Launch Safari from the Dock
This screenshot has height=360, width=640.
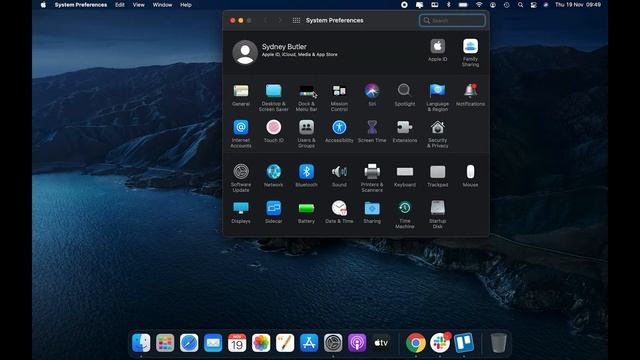coord(189,343)
